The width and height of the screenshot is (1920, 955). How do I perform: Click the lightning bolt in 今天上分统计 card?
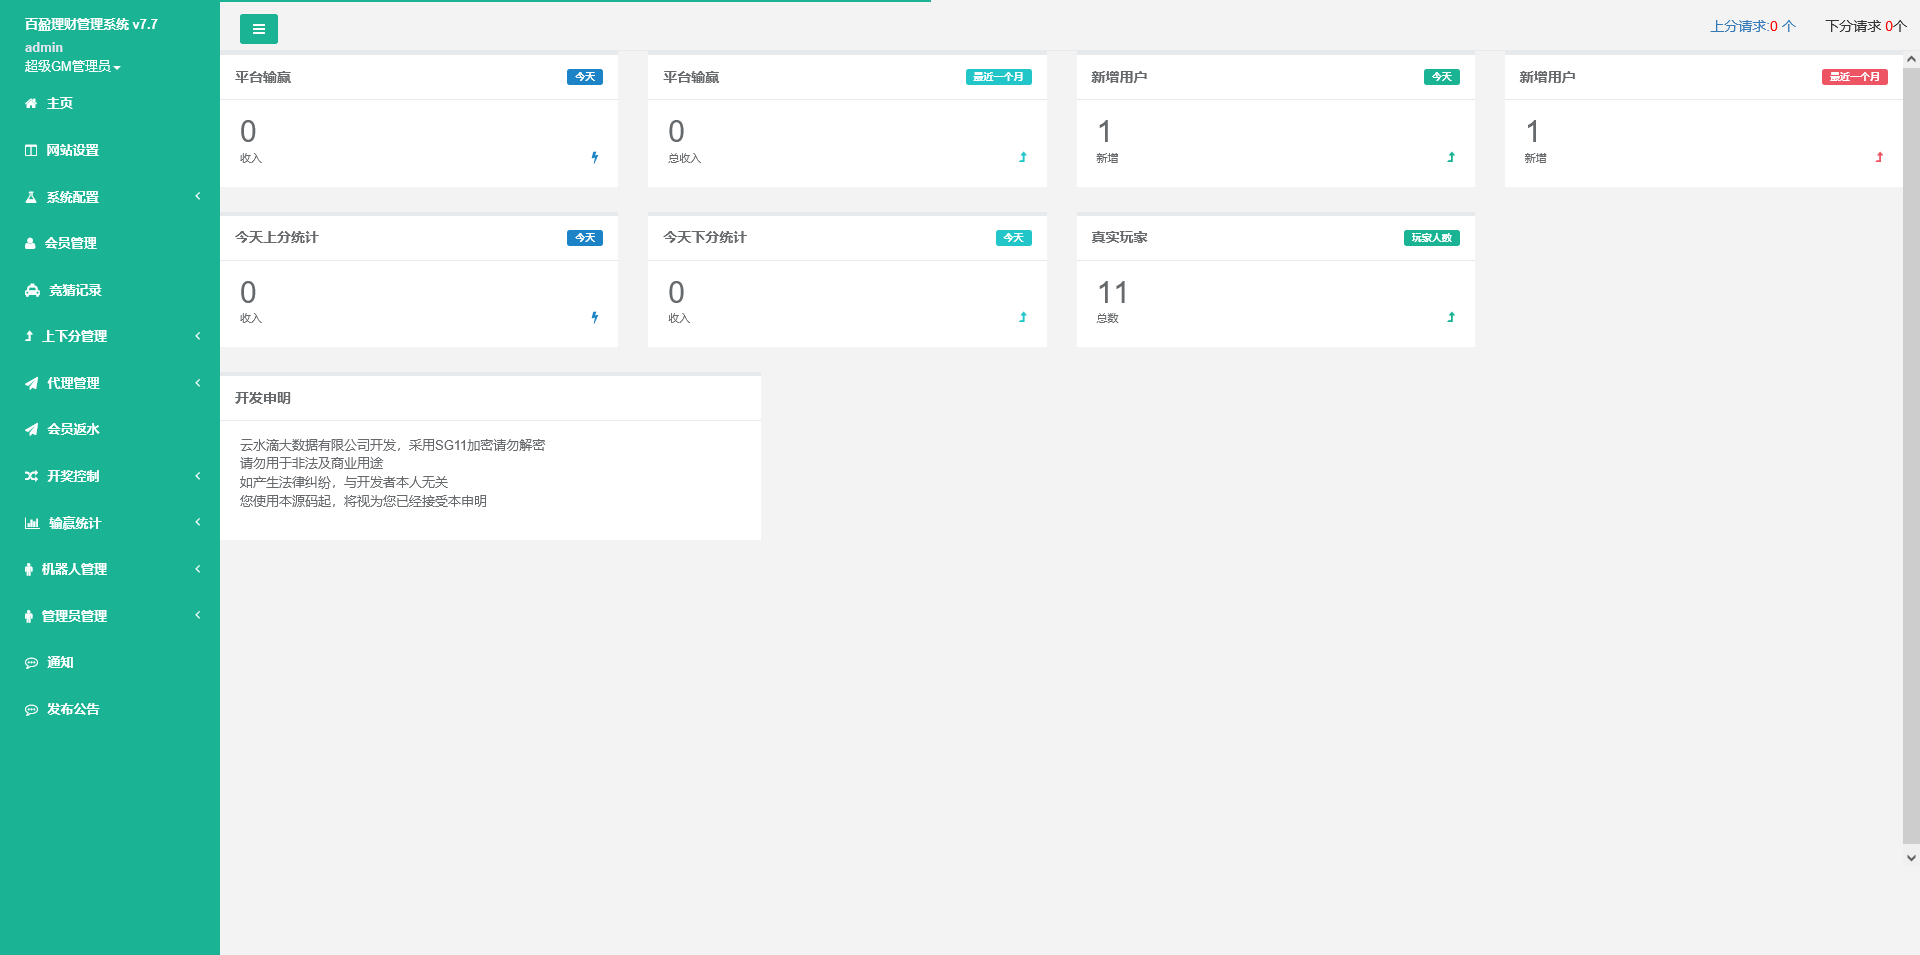(594, 317)
